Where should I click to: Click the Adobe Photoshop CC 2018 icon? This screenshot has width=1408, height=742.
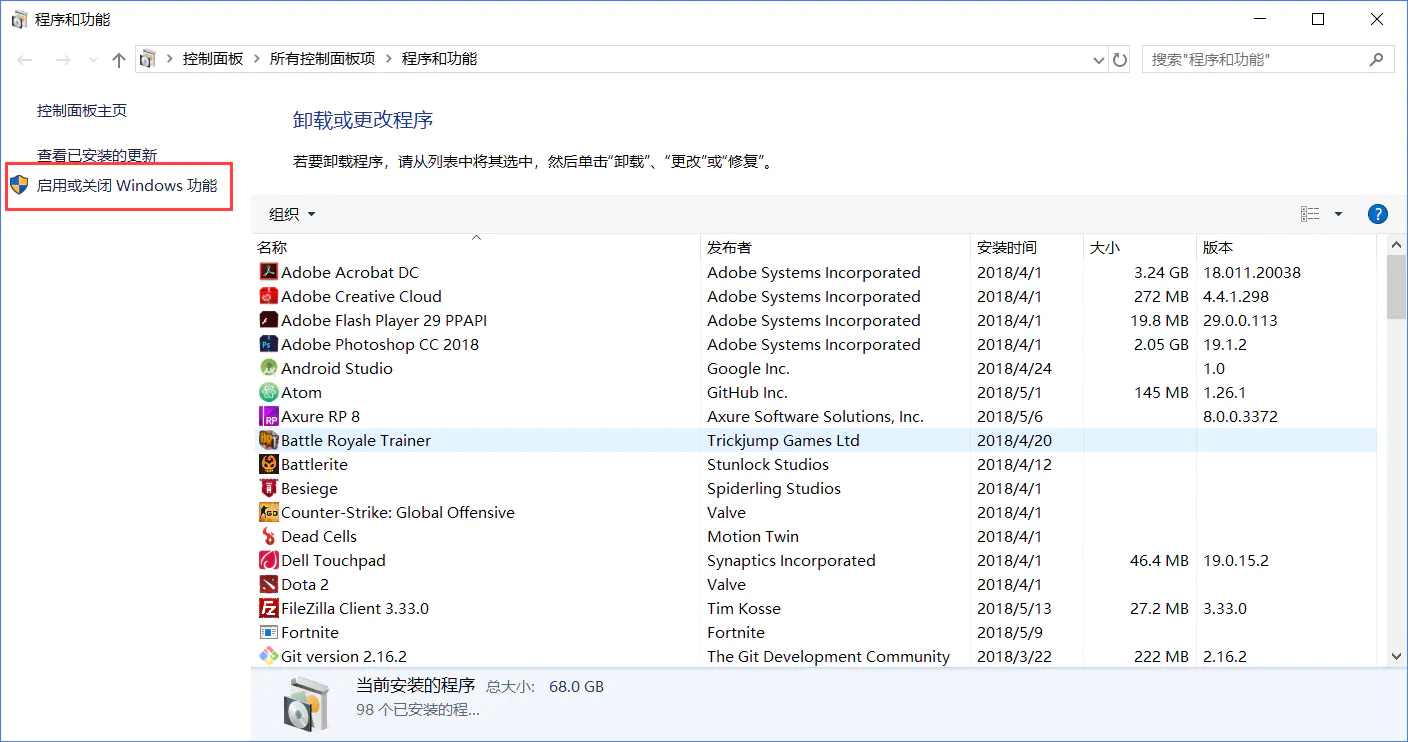[268, 344]
